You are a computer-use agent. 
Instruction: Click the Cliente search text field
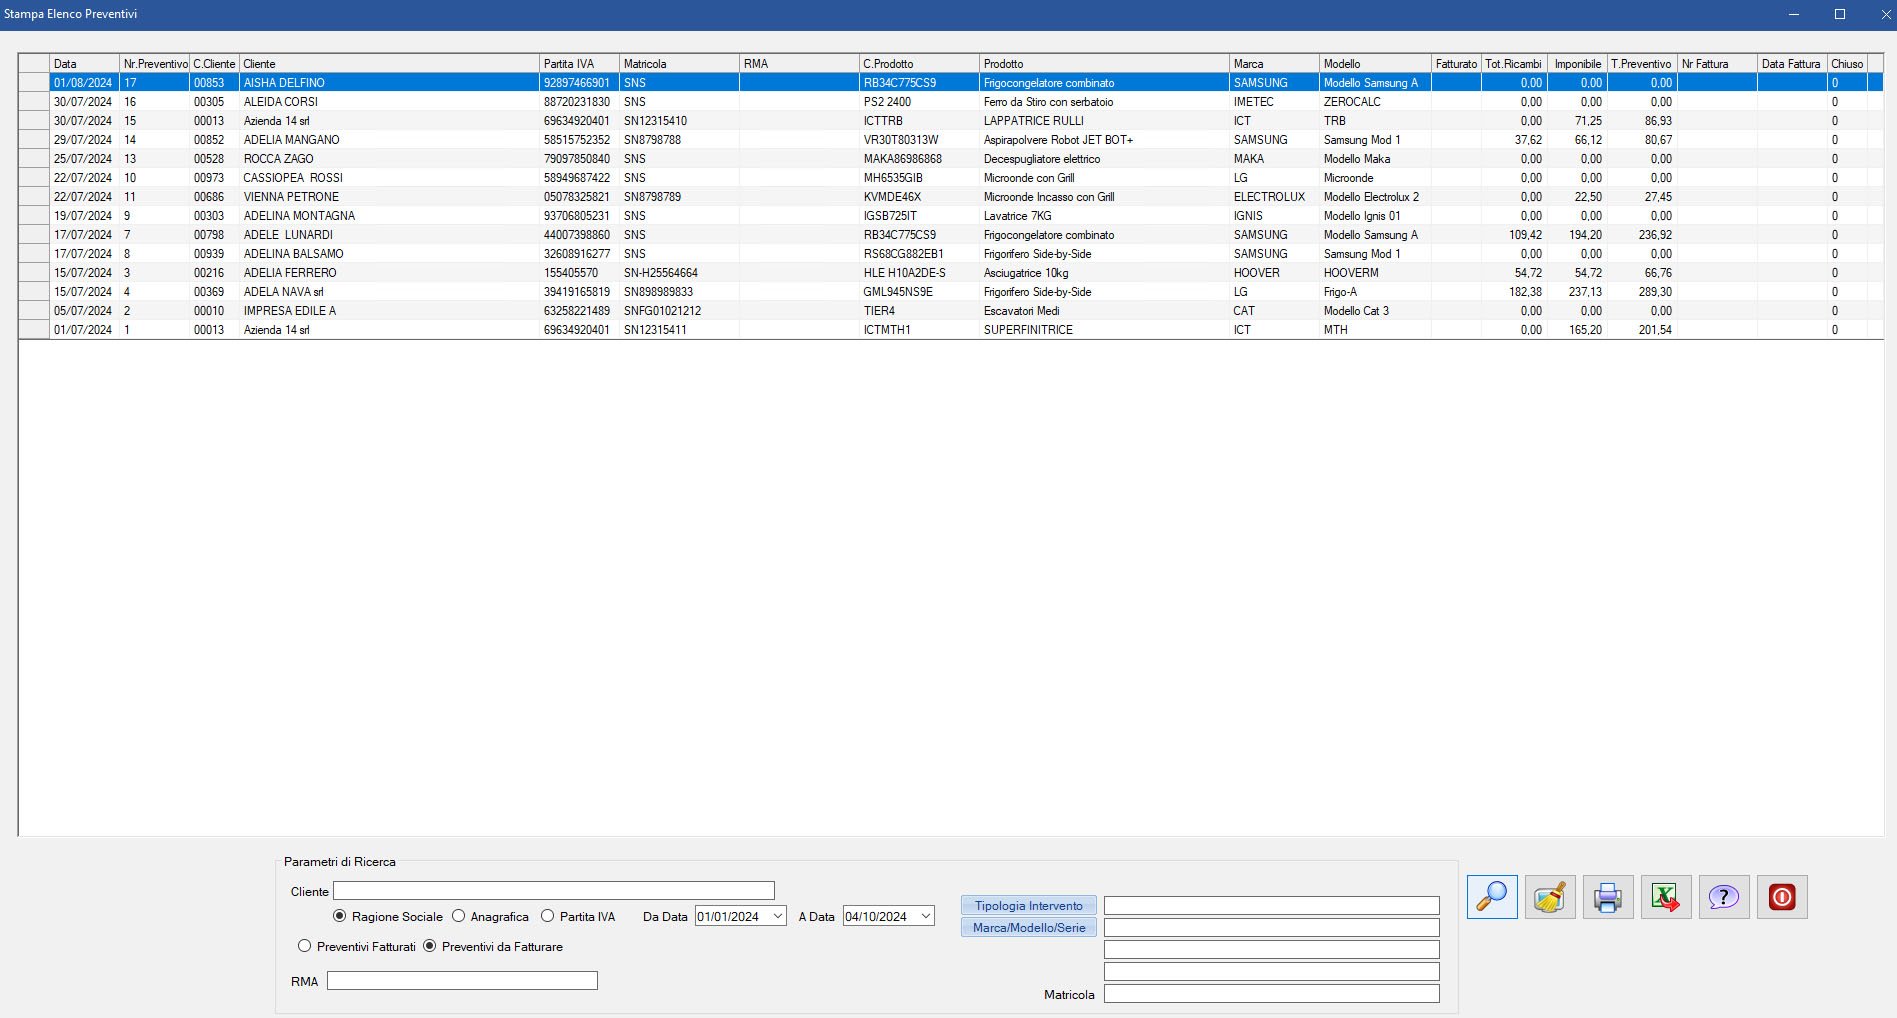553,891
